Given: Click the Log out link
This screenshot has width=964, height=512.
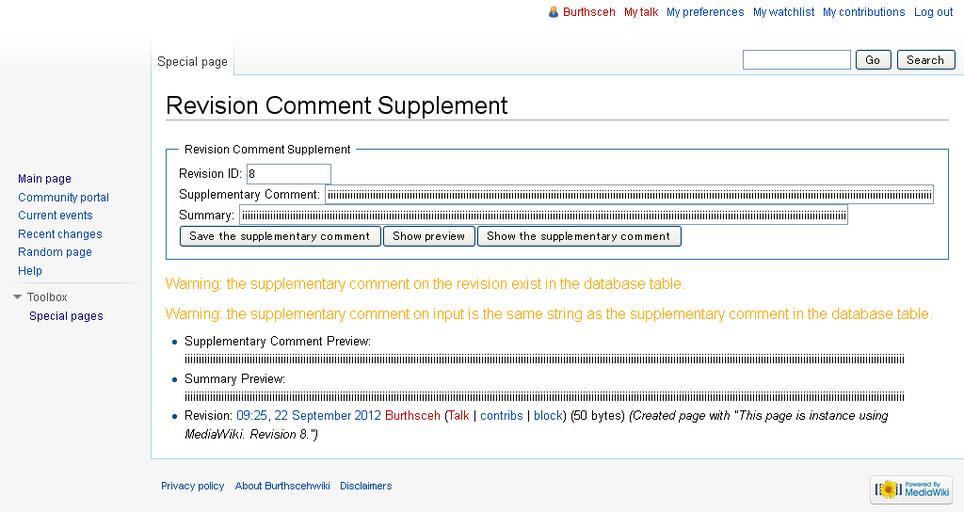Looking at the screenshot, I should tap(933, 12).
